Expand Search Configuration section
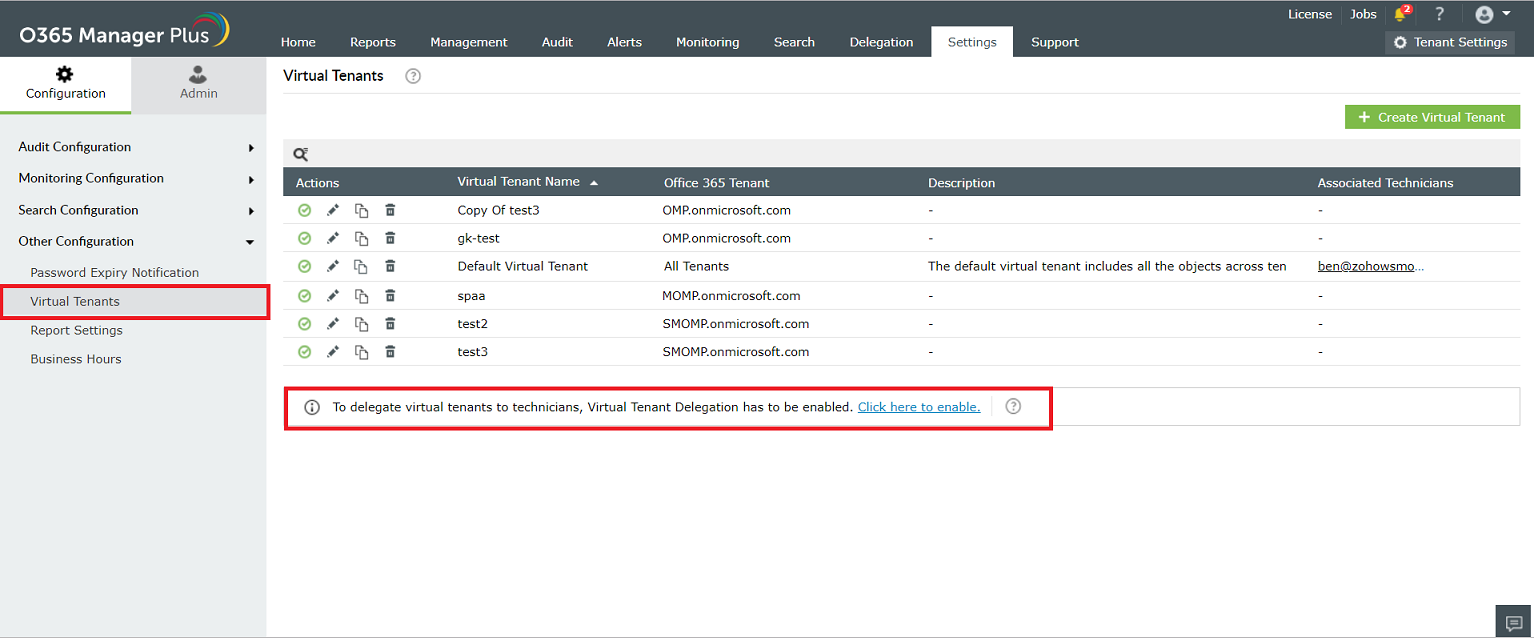Screen dimensions: 1534x641 point(136,210)
